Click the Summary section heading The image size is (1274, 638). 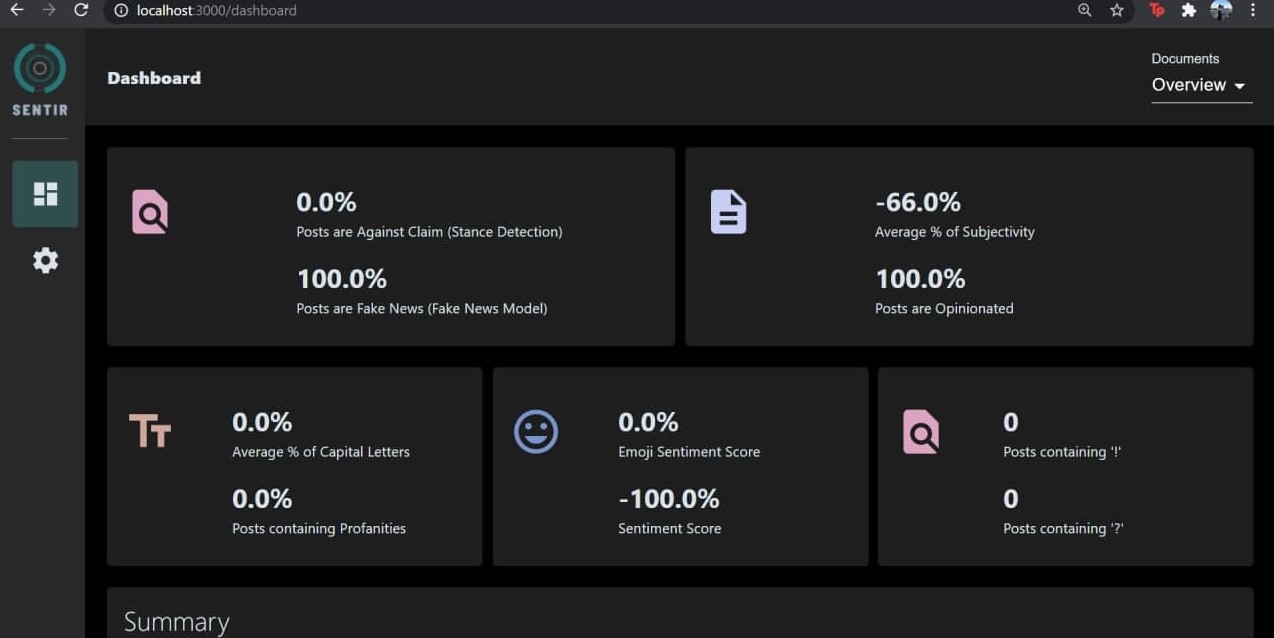click(176, 622)
